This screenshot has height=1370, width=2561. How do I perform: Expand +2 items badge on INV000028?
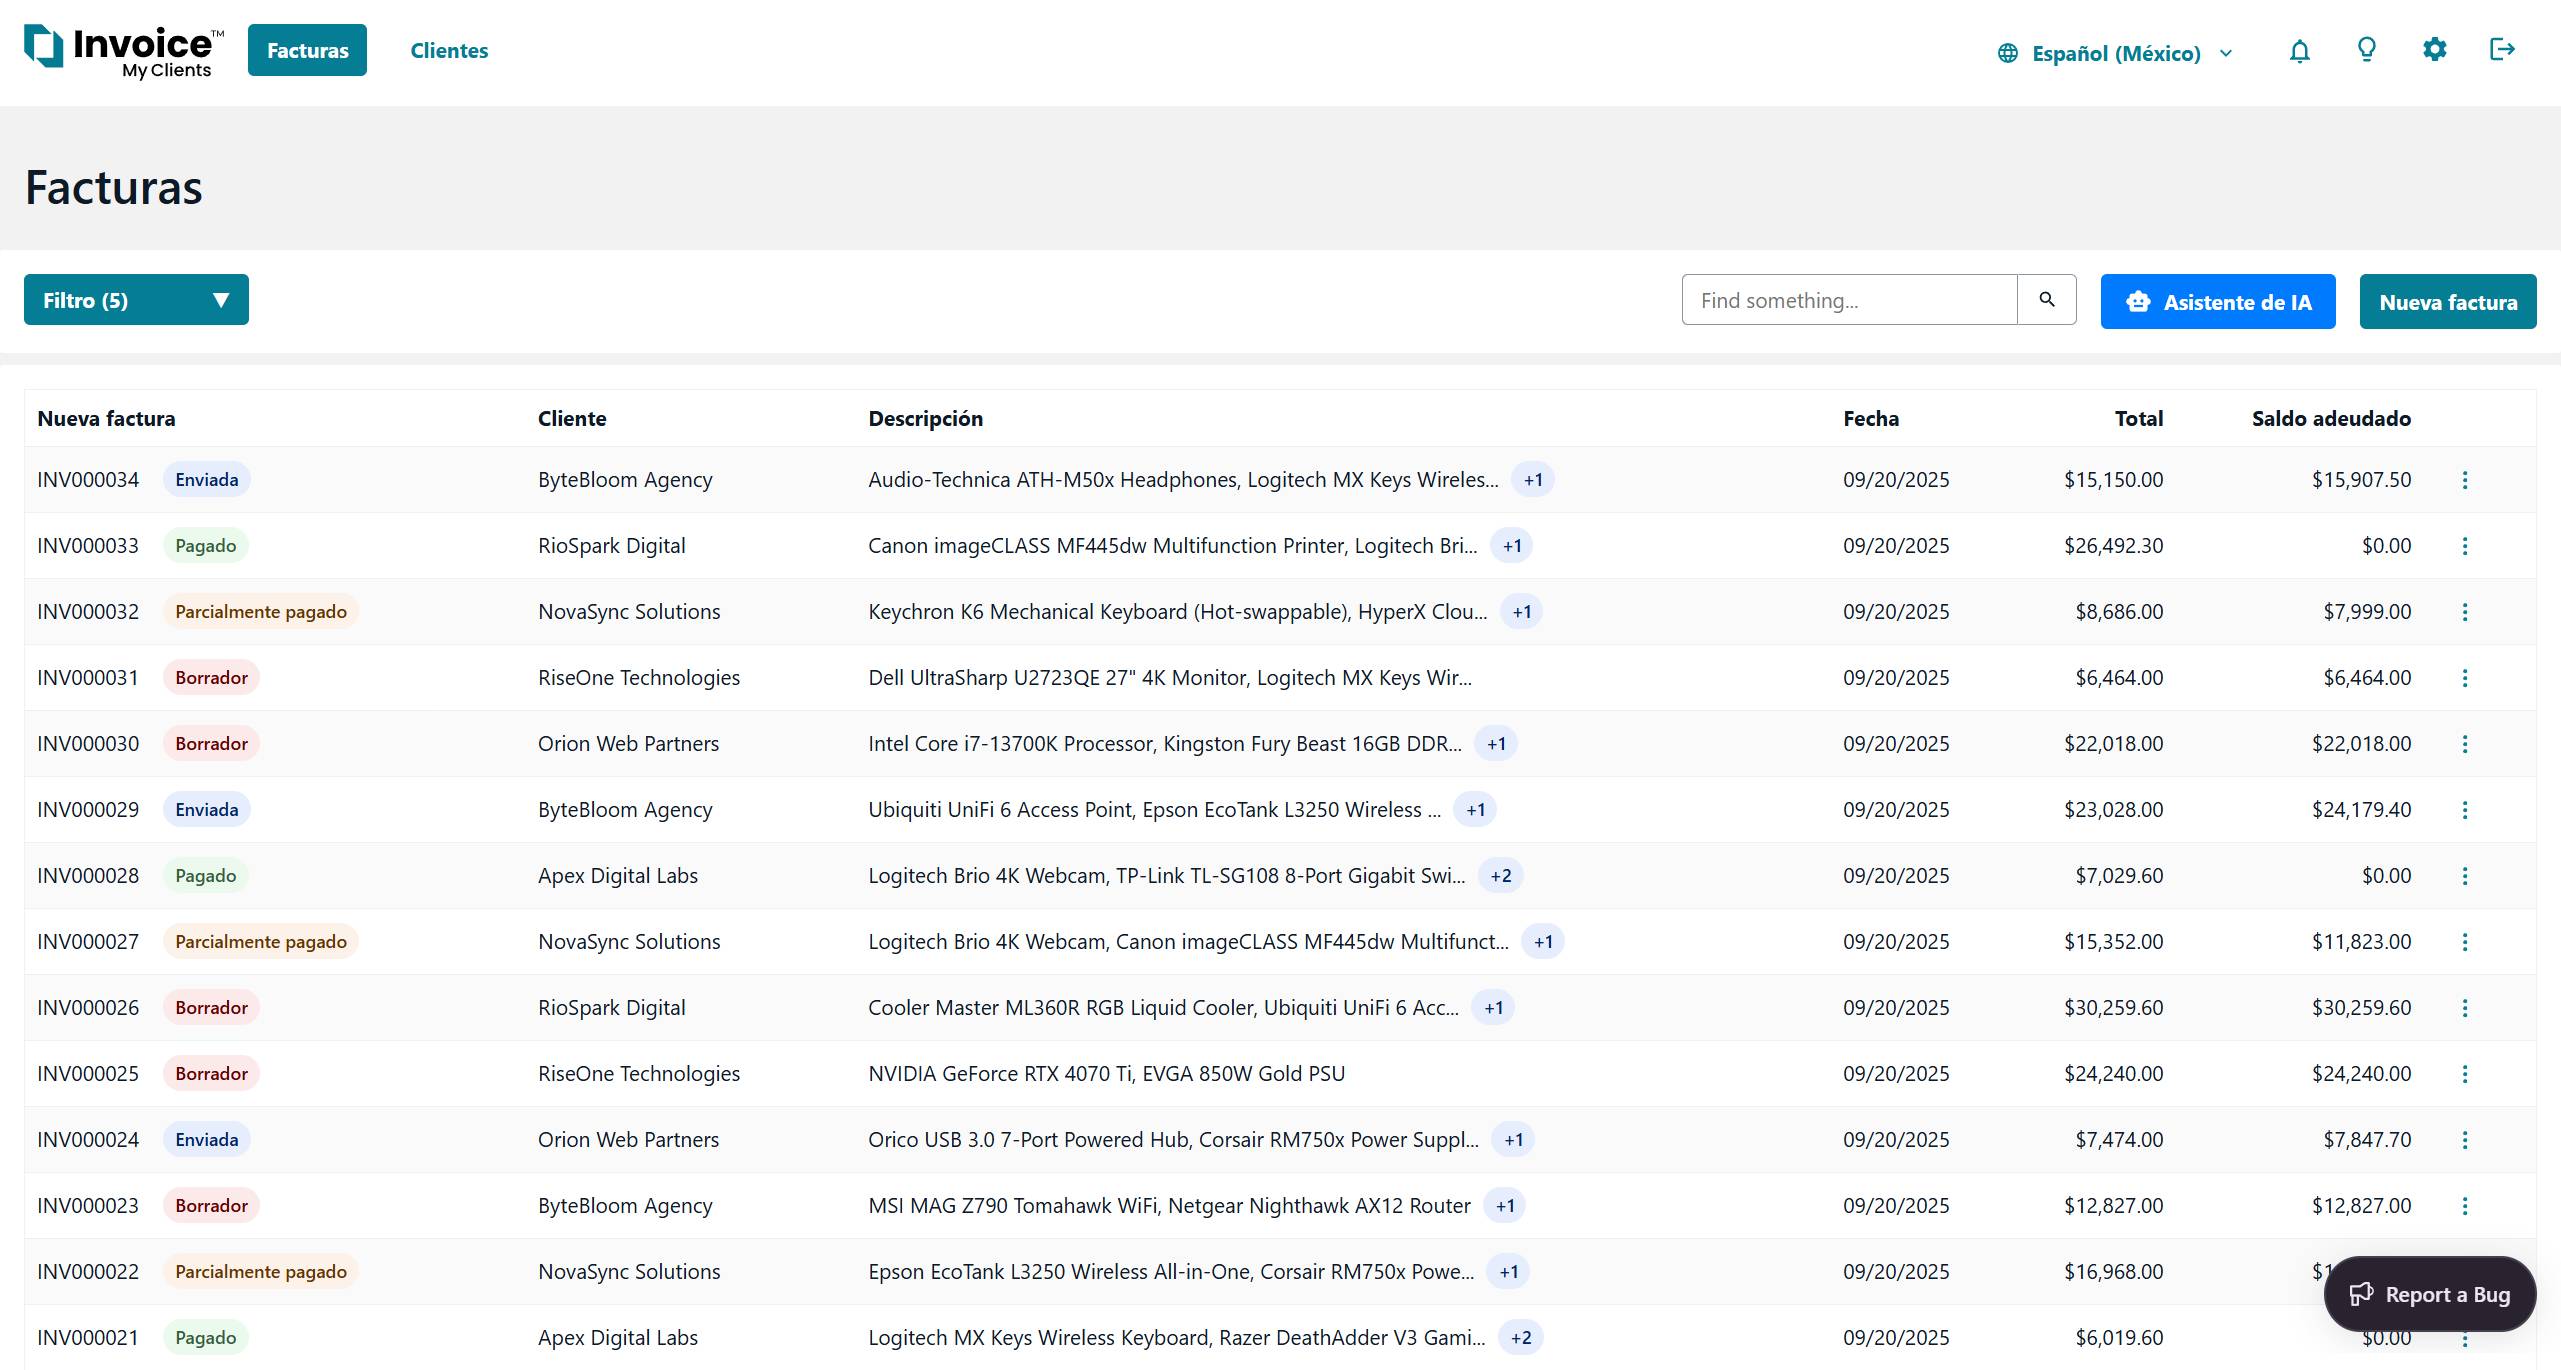(x=1500, y=876)
